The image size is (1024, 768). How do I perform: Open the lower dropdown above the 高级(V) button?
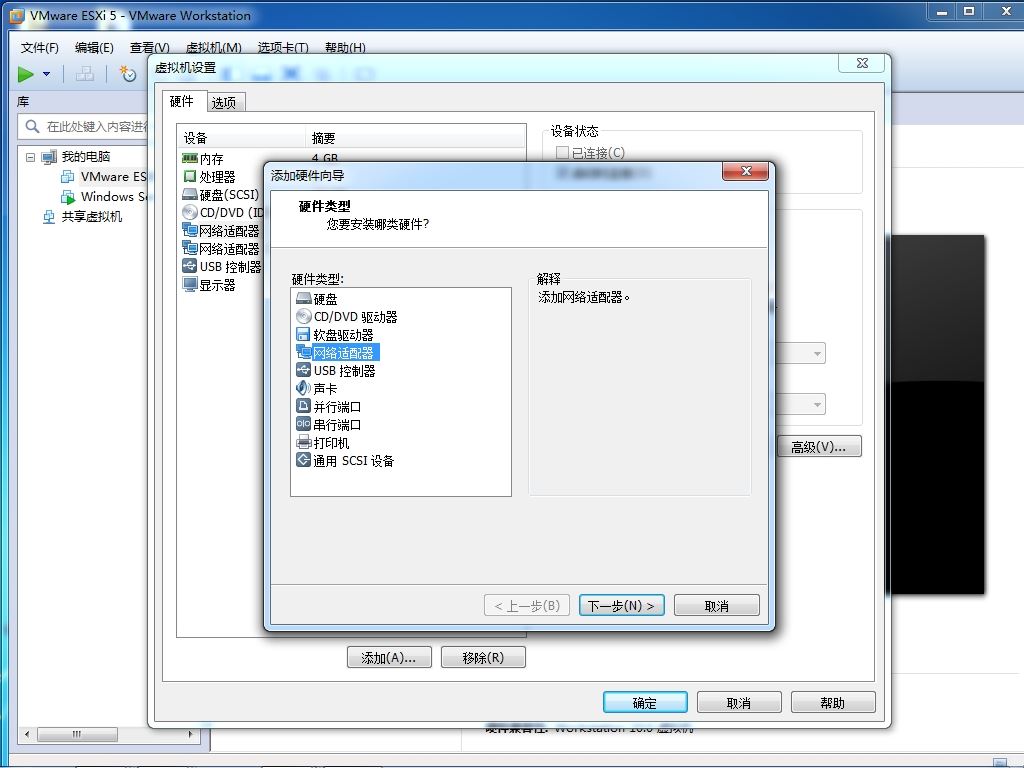(817, 404)
